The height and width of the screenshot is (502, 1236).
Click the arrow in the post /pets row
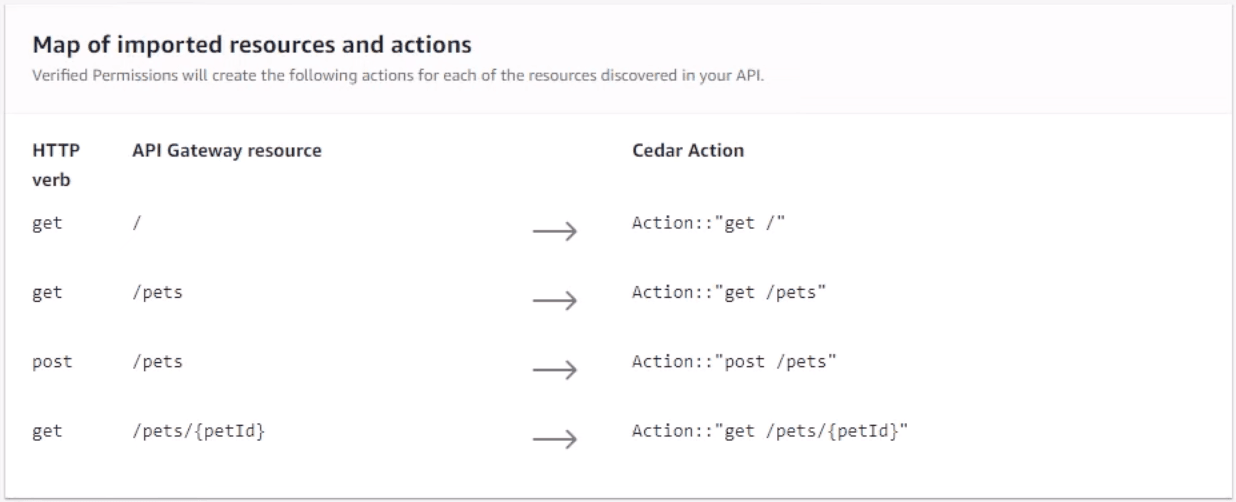coord(555,370)
